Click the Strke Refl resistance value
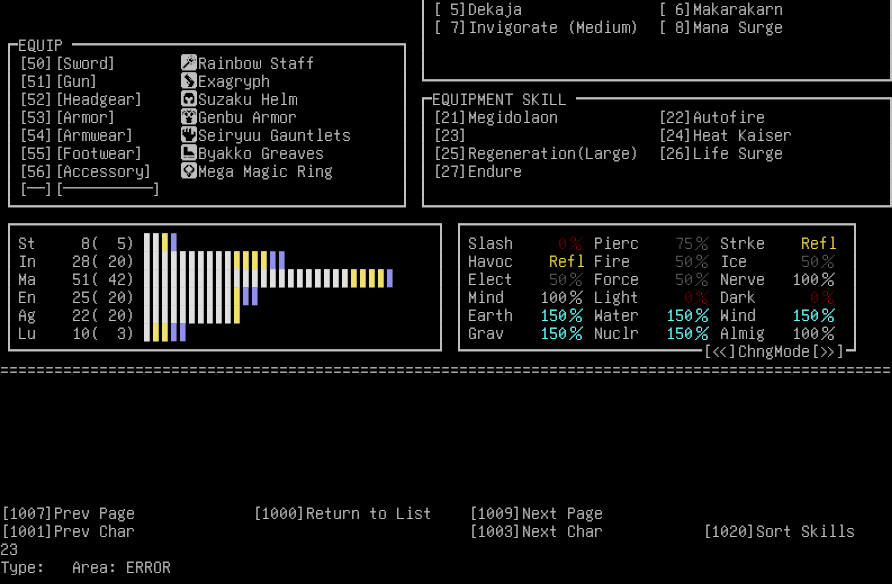This screenshot has height=584, width=892. click(818, 243)
